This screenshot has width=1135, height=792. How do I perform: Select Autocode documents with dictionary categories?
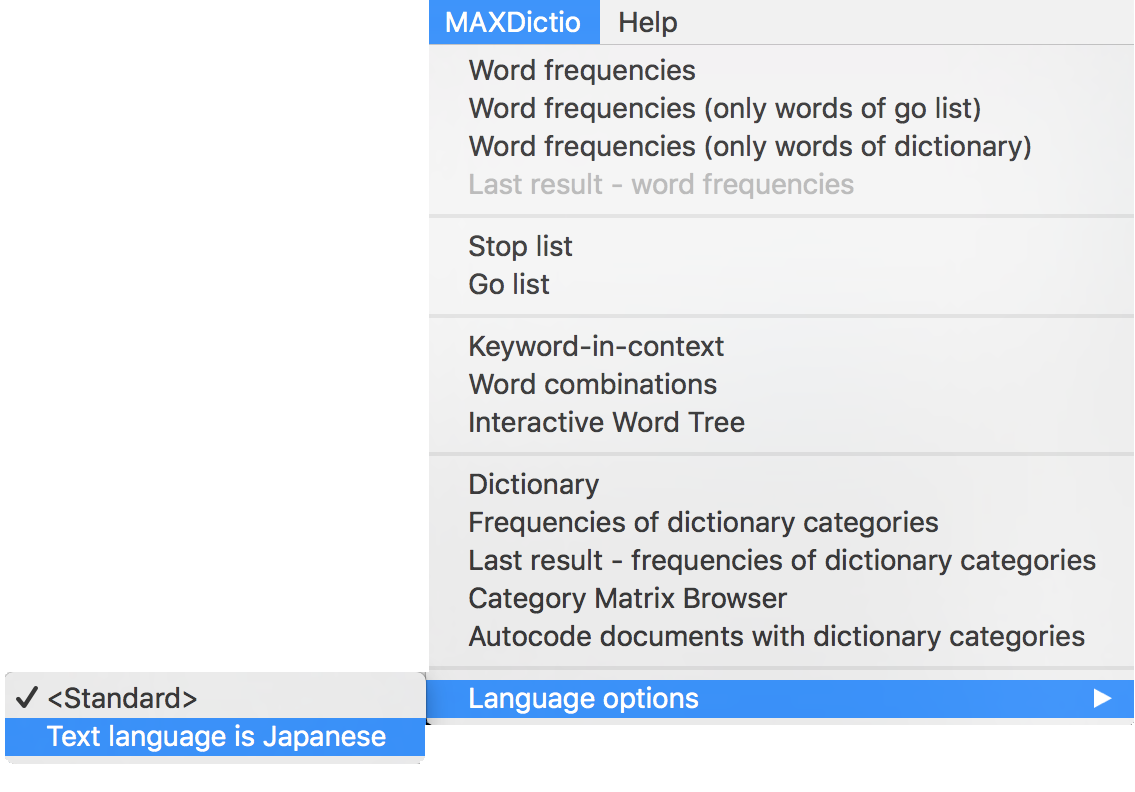click(781, 636)
